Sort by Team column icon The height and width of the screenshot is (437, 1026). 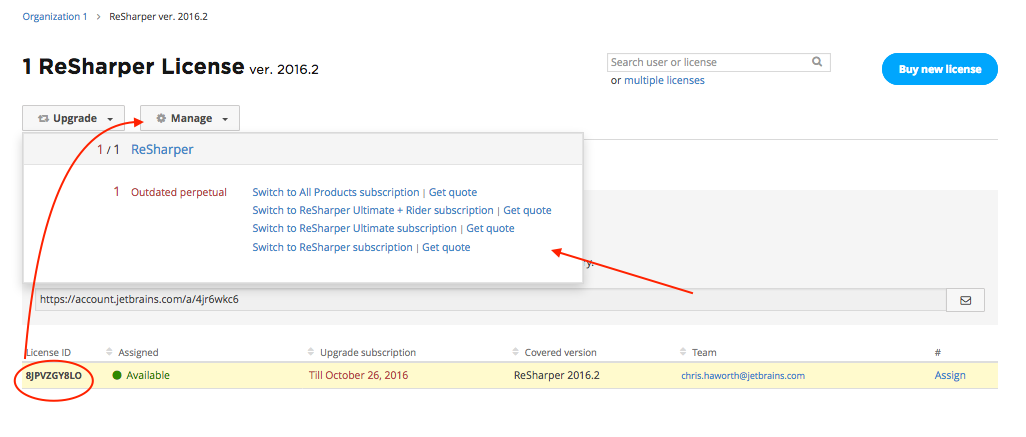(x=684, y=353)
